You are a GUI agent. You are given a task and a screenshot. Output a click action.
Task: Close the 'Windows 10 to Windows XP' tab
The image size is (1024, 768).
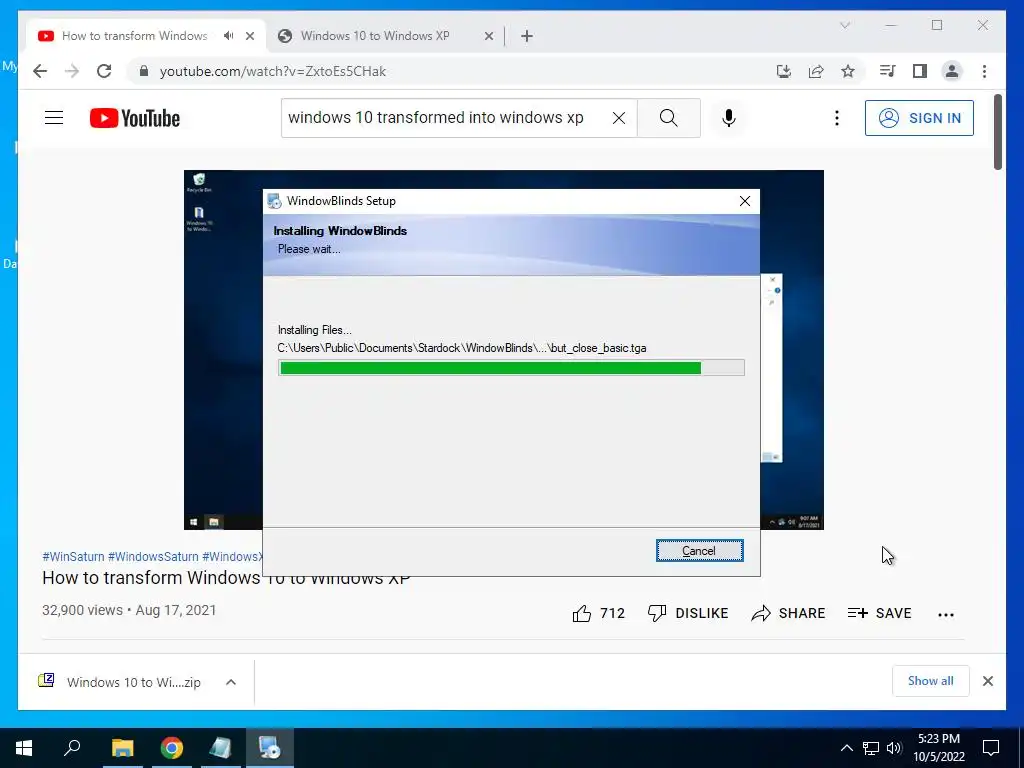click(x=488, y=36)
